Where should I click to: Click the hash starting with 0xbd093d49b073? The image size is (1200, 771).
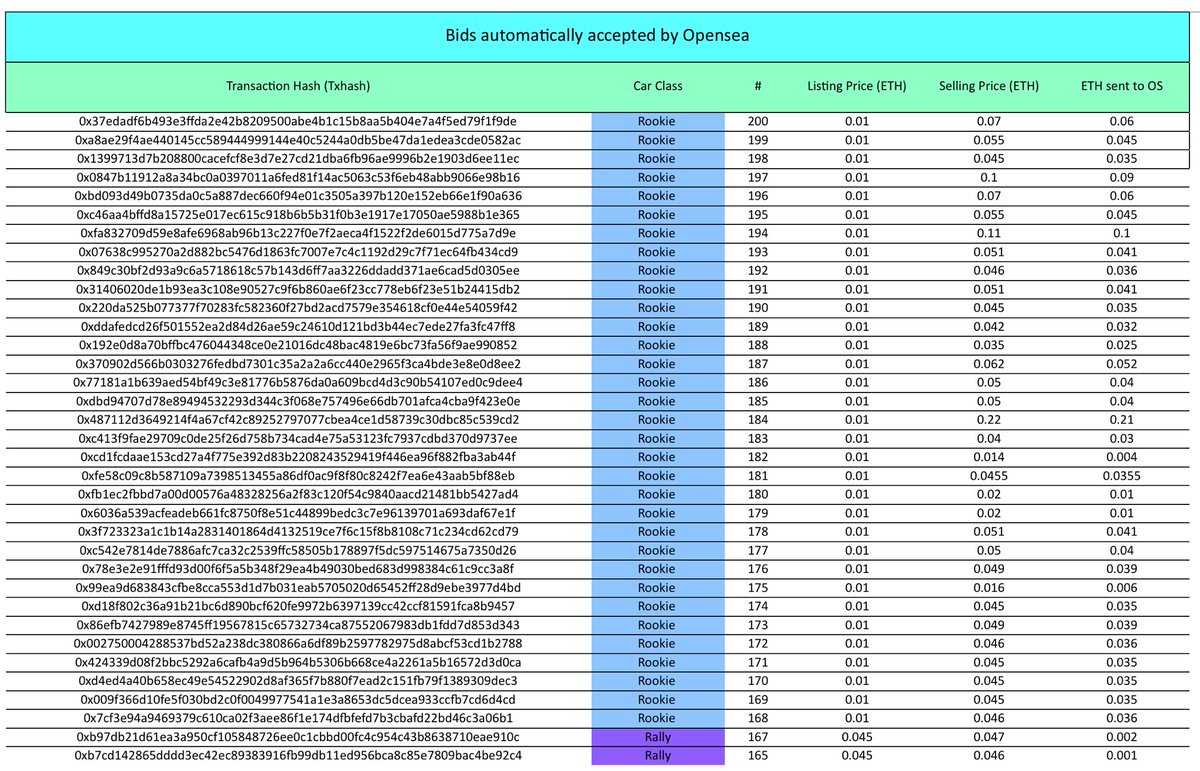[298, 196]
